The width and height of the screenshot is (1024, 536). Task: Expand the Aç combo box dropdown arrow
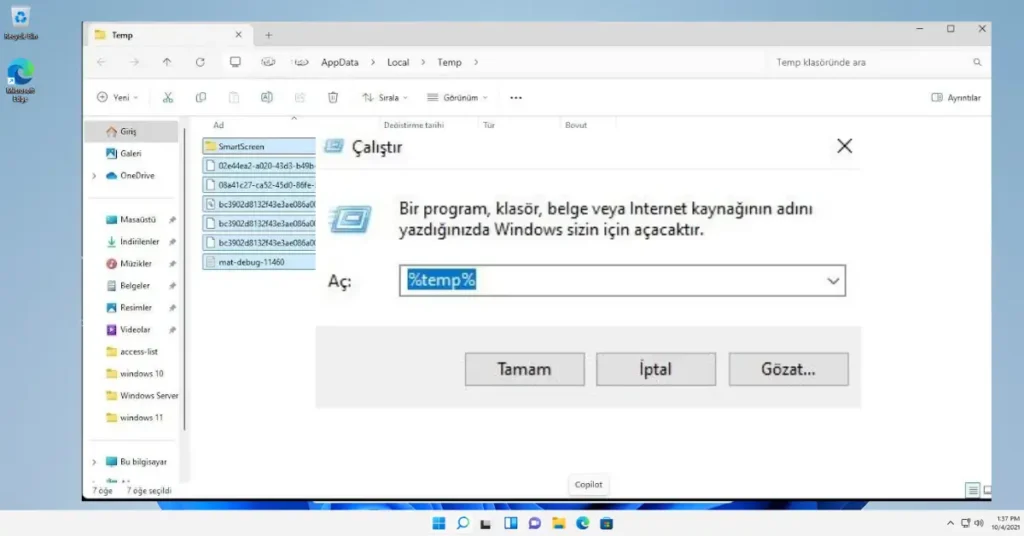833,281
